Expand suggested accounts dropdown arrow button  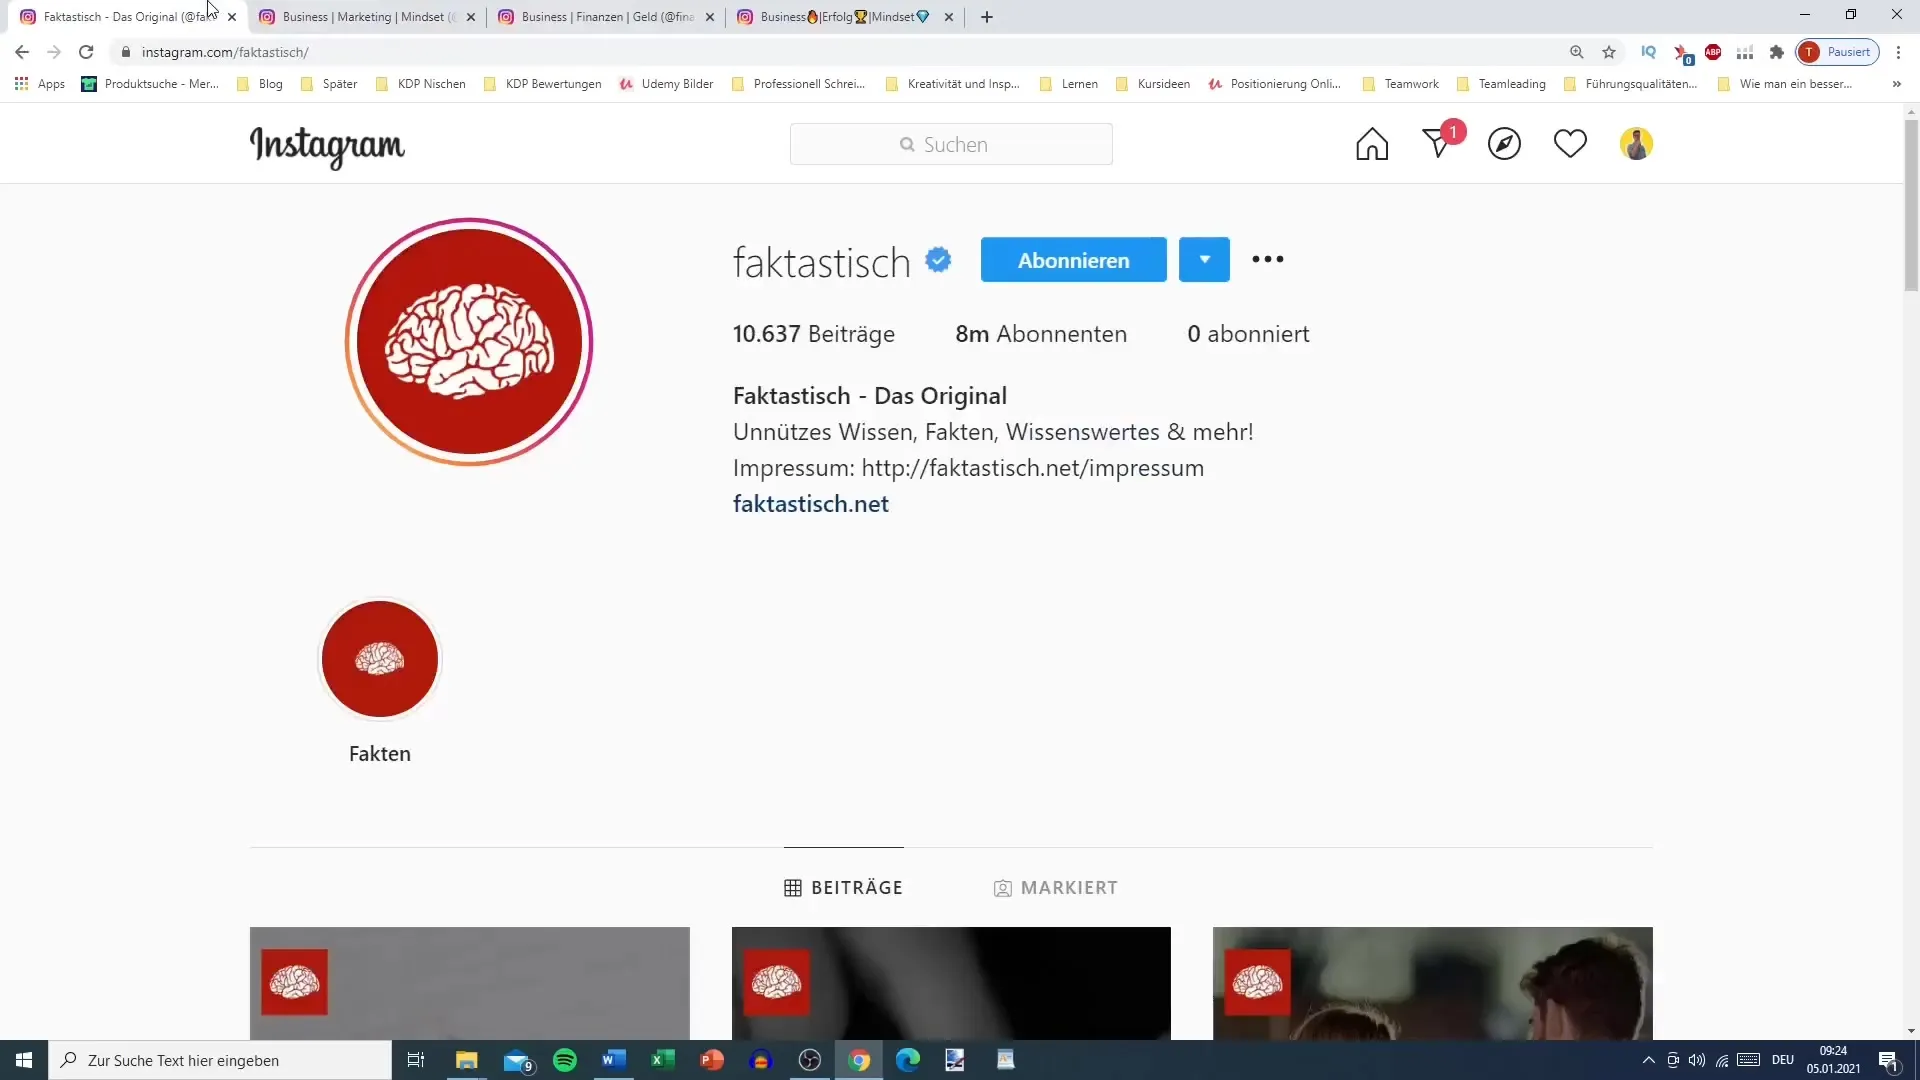pyautogui.click(x=1204, y=259)
